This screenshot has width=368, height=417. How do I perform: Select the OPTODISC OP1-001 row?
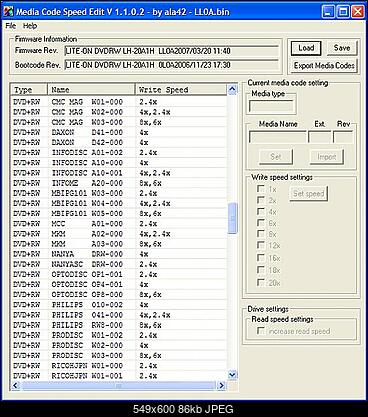click(x=119, y=274)
